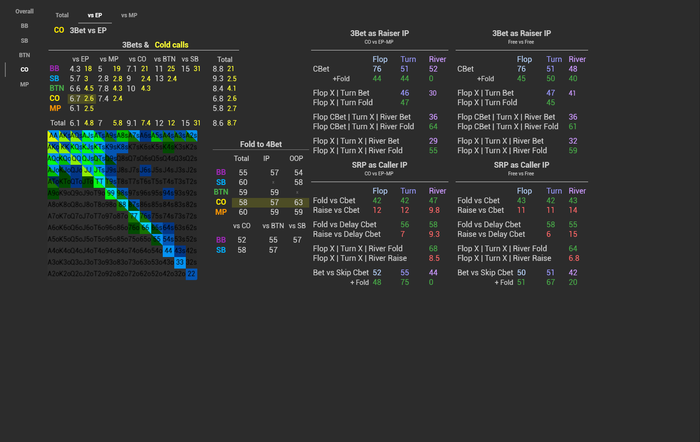Click MP row label in 3Bets table
Image resolution: width=700 pixels, height=442 pixels.
point(55,108)
